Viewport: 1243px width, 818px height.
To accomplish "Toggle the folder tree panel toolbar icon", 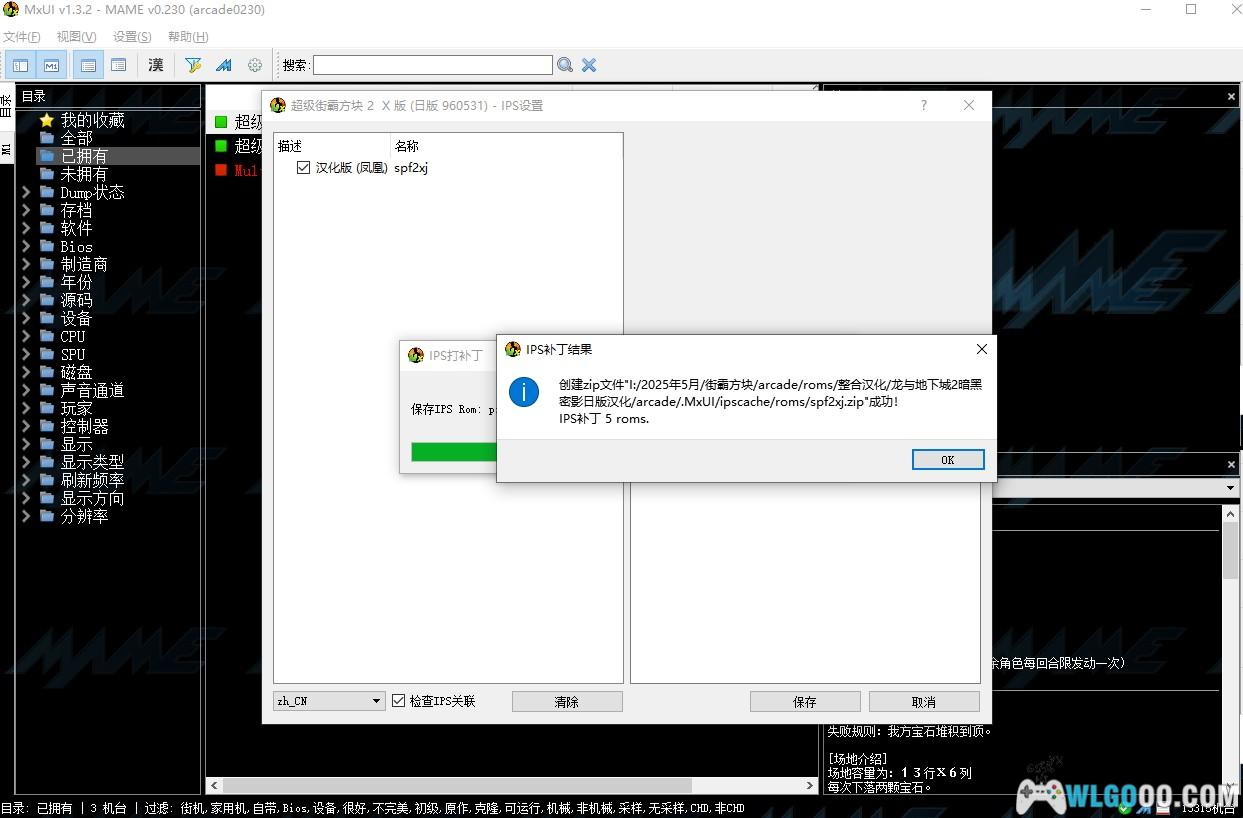I will [20, 65].
